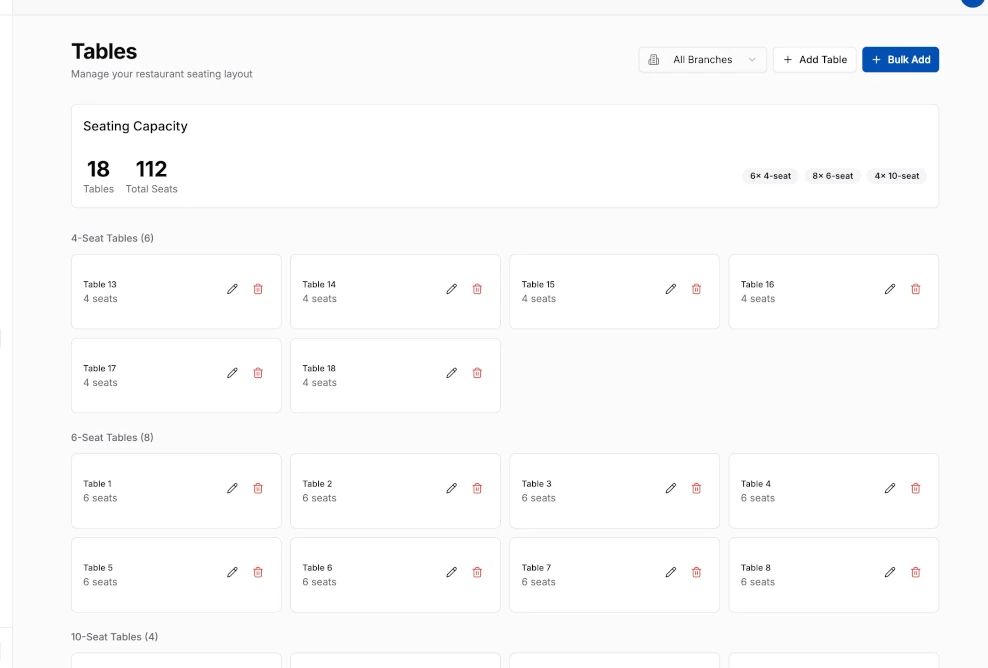
Task: Delete Table 14 with the trash icon
Action: (x=477, y=289)
